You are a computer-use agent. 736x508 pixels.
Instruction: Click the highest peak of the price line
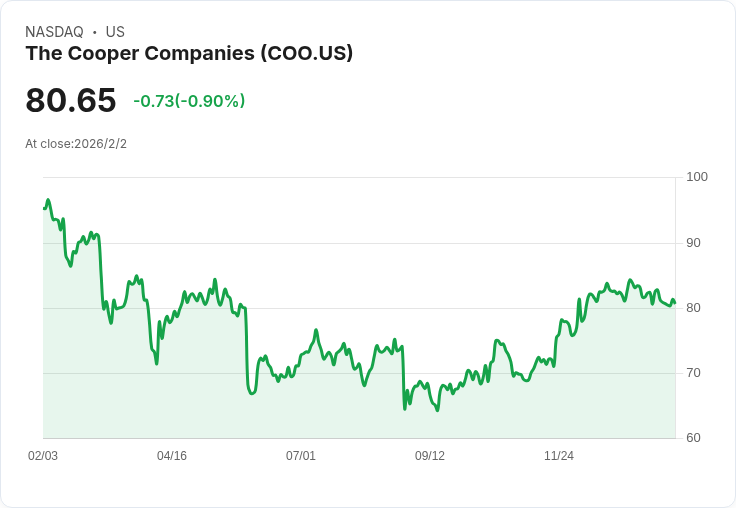(47, 200)
